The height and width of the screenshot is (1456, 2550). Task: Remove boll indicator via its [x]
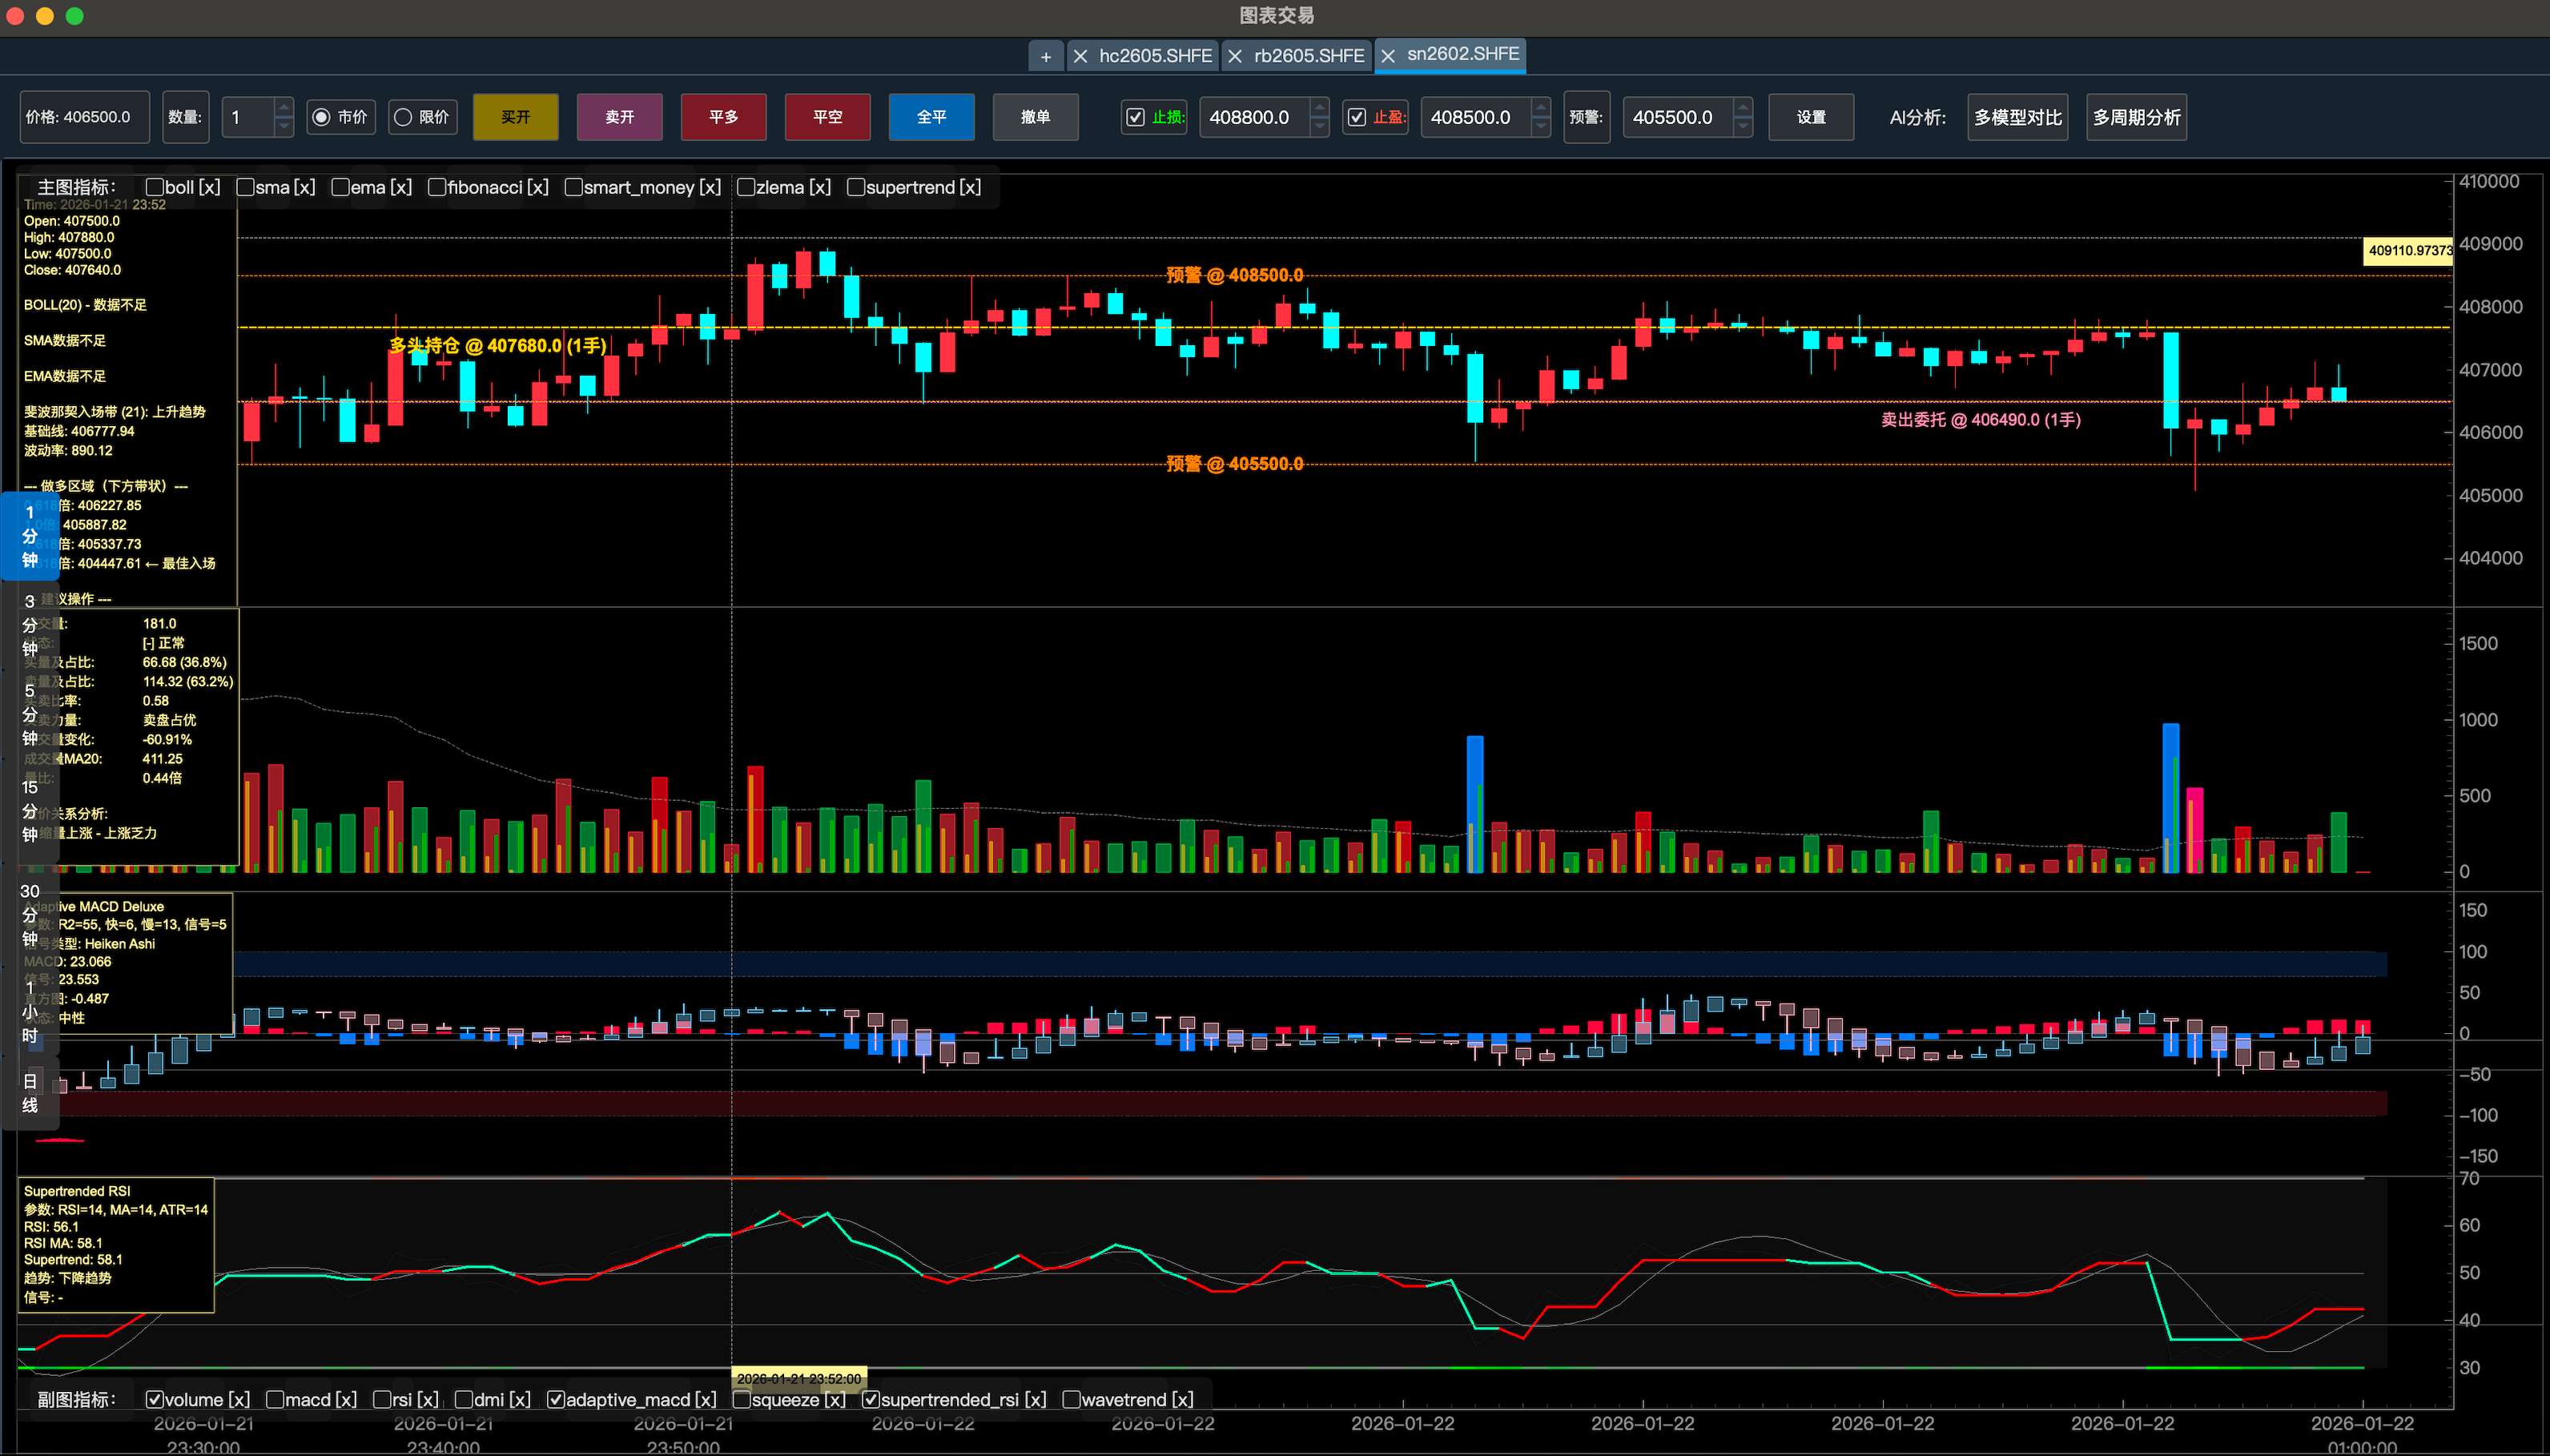[209, 188]
